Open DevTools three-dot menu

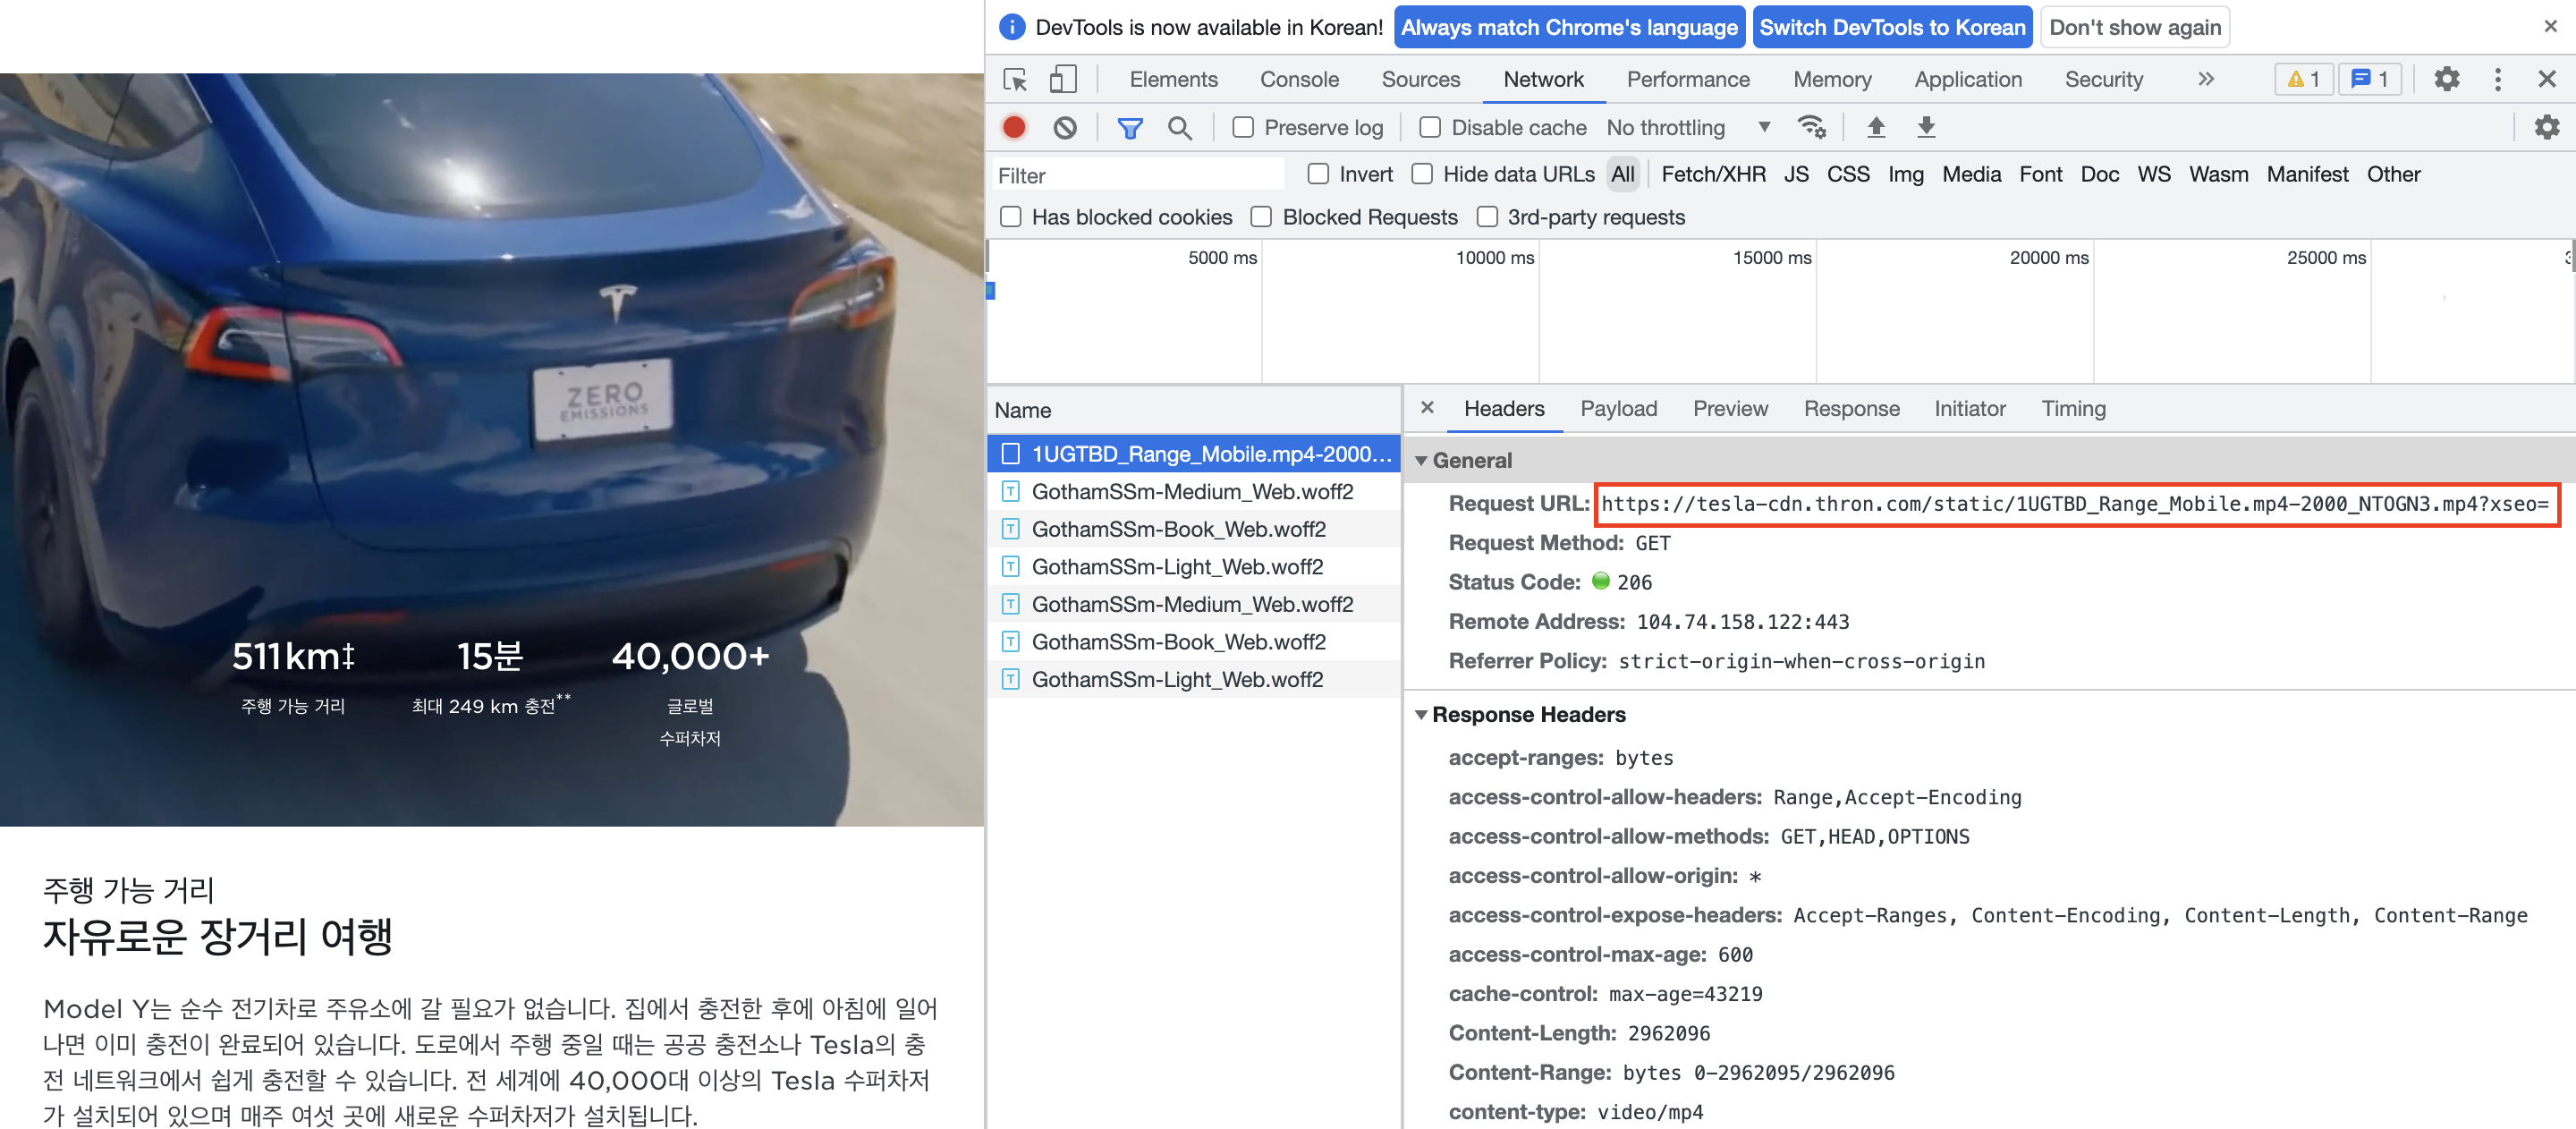[x=2497, y=79]
